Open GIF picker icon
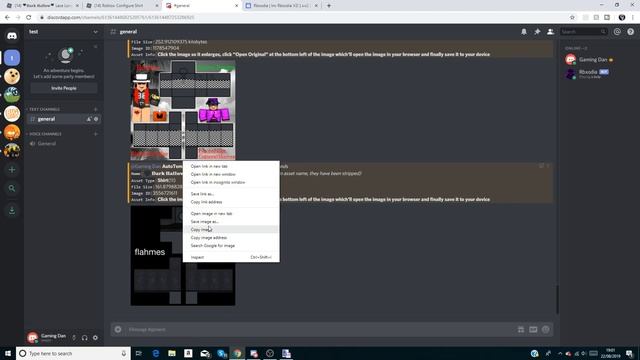Image resolution: width=640 pixels, height=360 pixels. [533, 329]
